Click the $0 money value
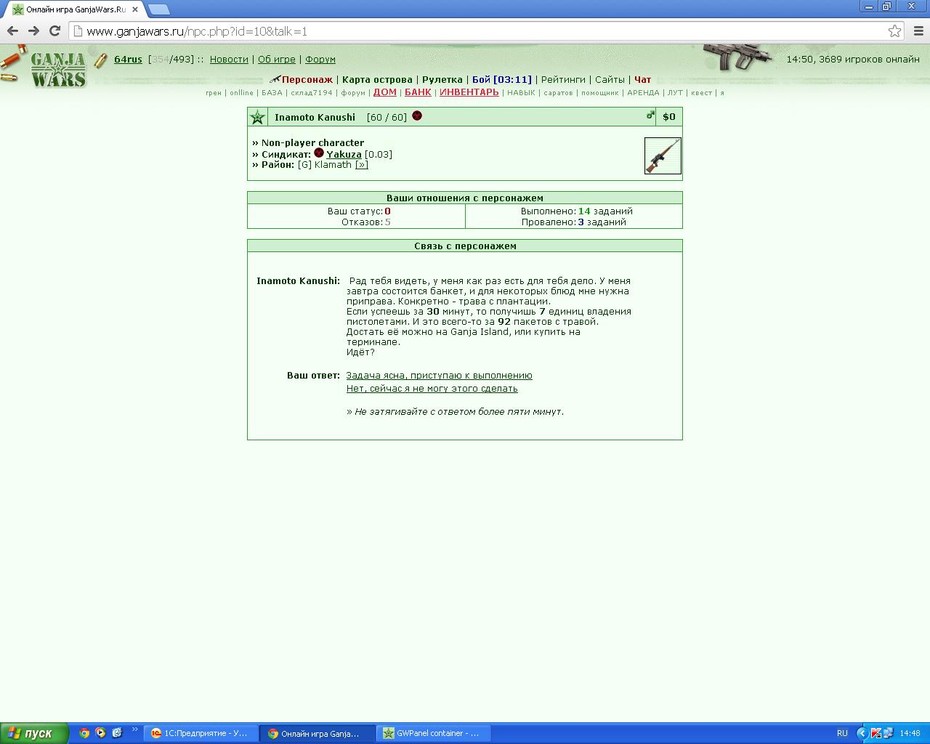 click(x=669, y=117)
